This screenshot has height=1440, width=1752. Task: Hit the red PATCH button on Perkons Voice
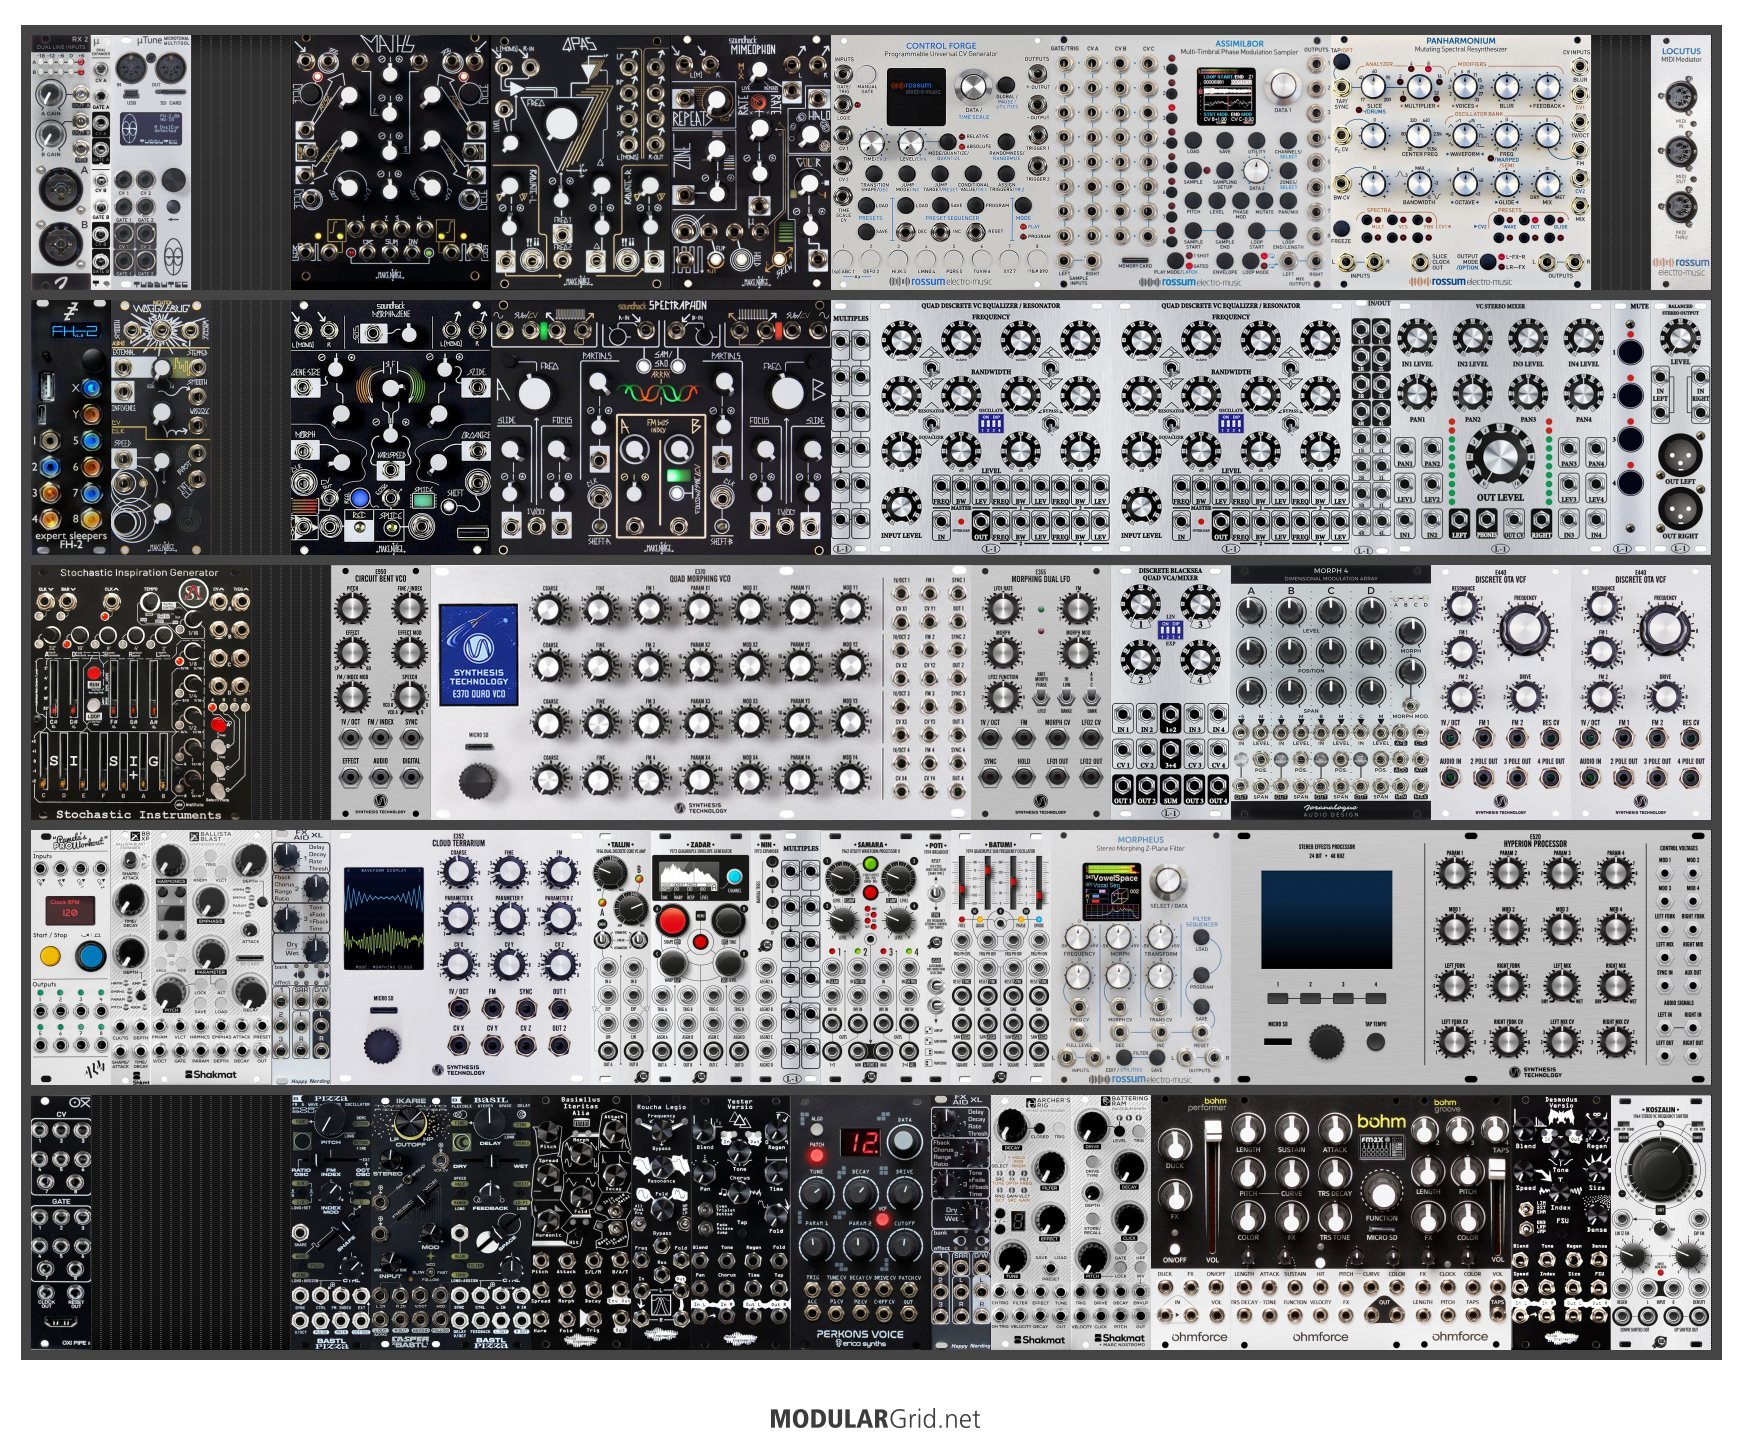pyautogui.click(x=816, y=1156)
